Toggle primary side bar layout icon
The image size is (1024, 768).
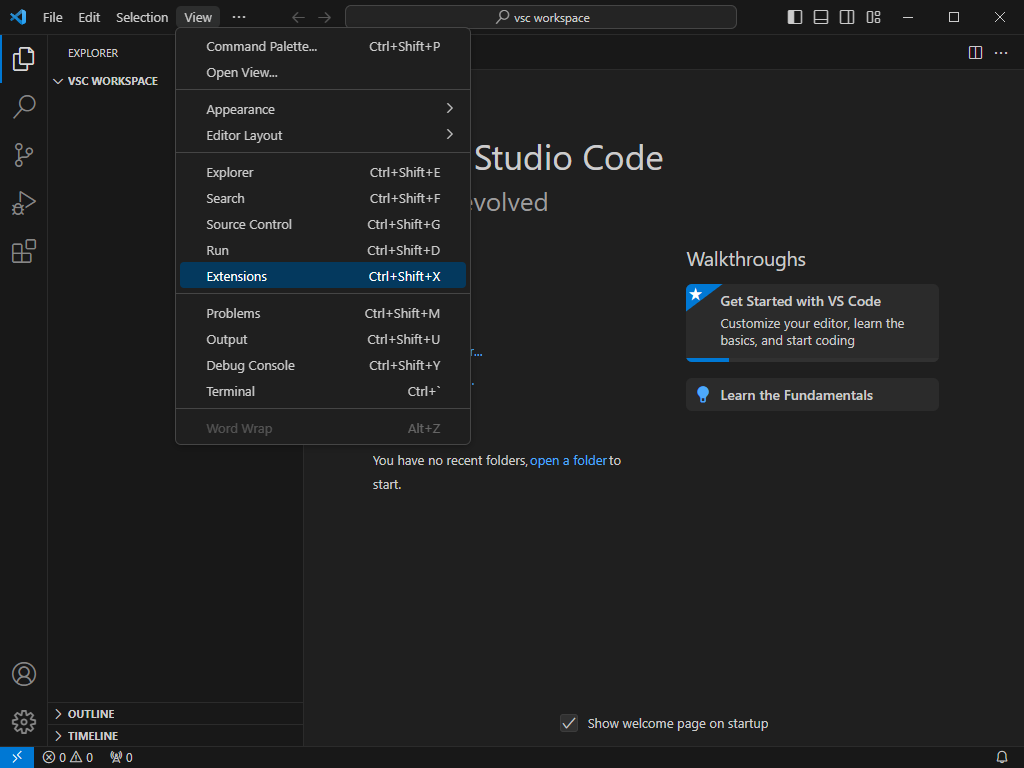795,17
